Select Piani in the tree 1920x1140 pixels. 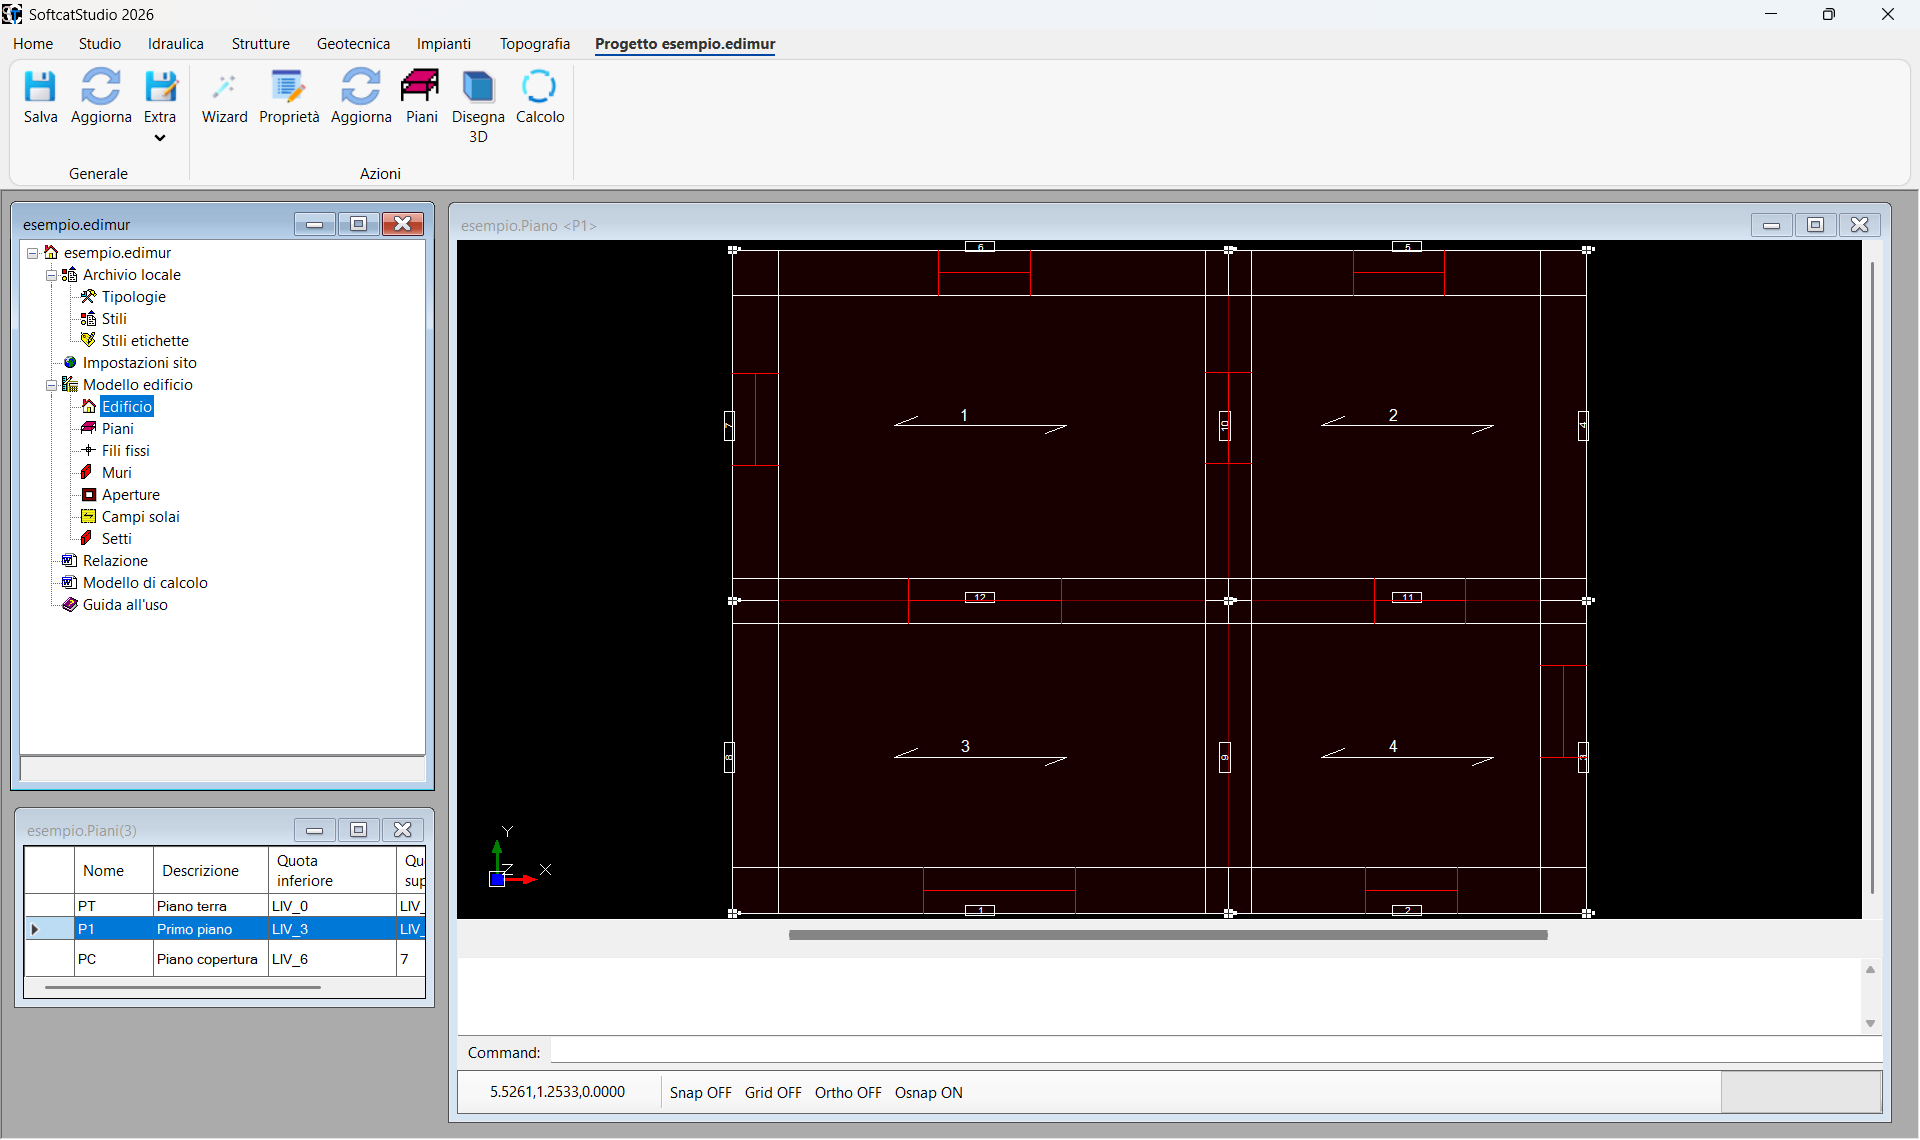point(117,429)
